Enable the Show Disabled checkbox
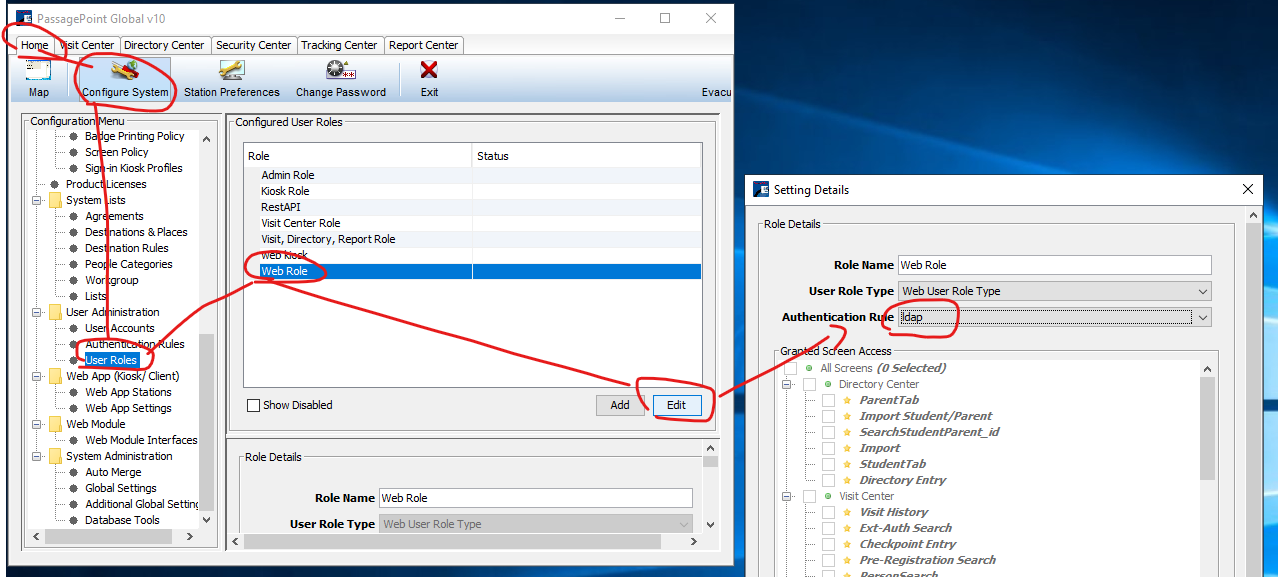Screen dimensions: 1278x577 coord(254,405)
